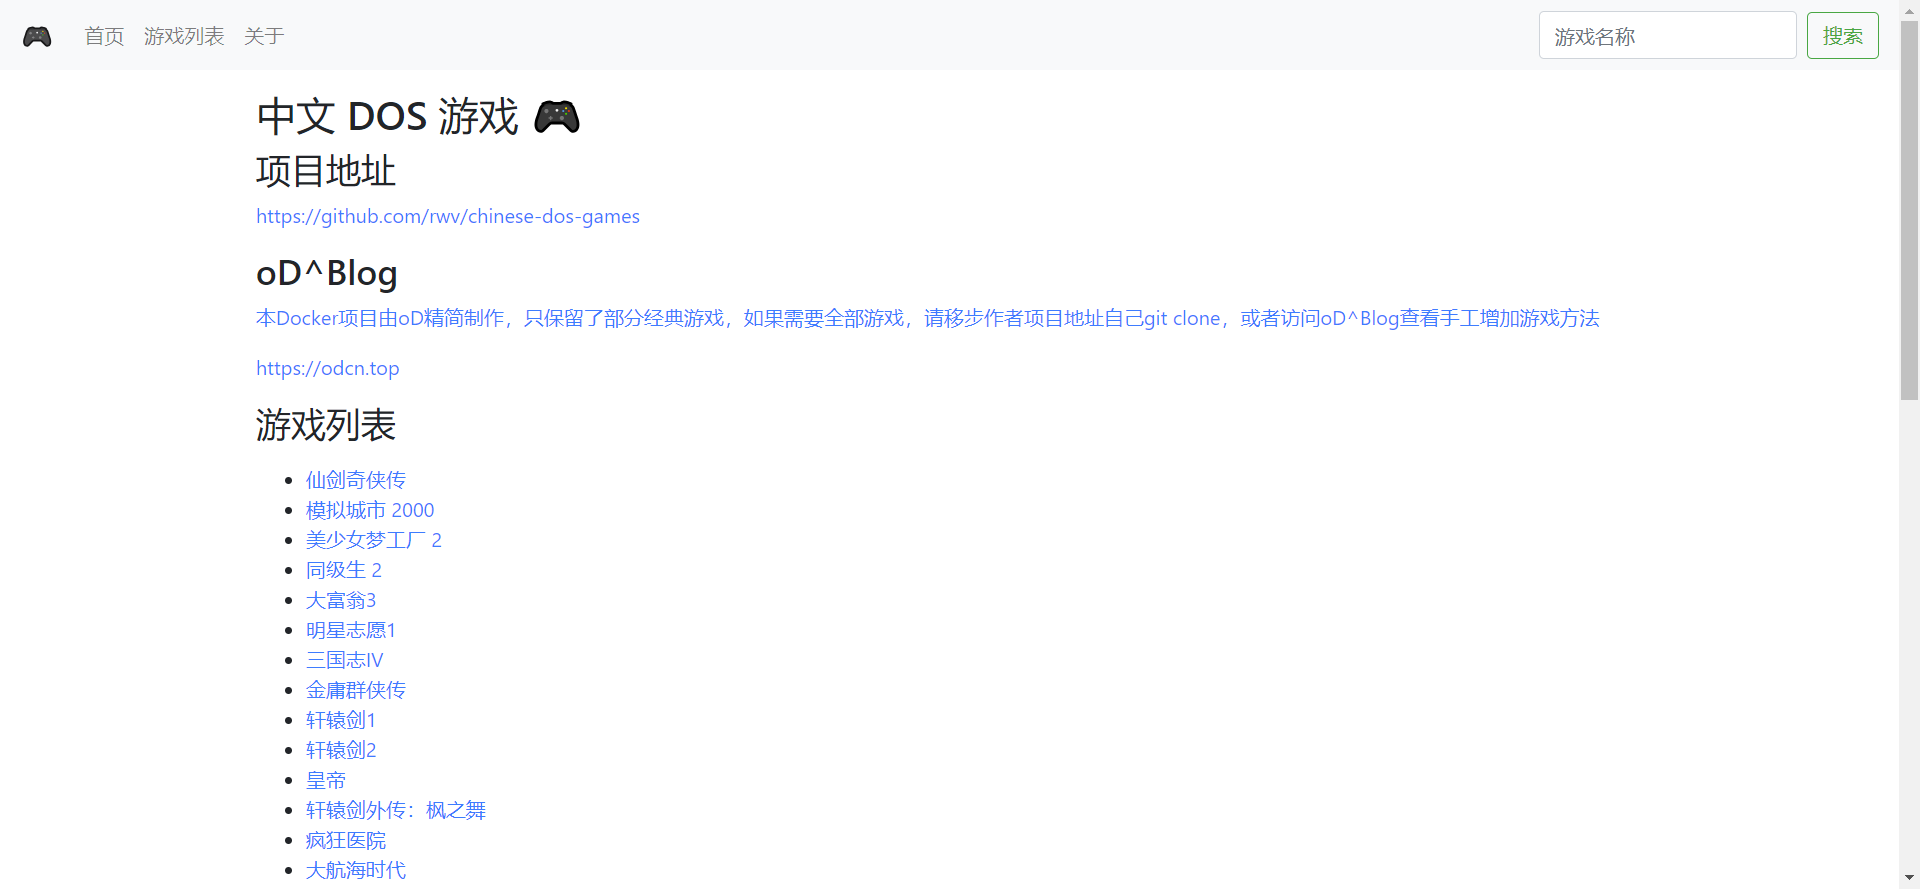Play 大富翁3 from the list

click(x=340, y=600)
